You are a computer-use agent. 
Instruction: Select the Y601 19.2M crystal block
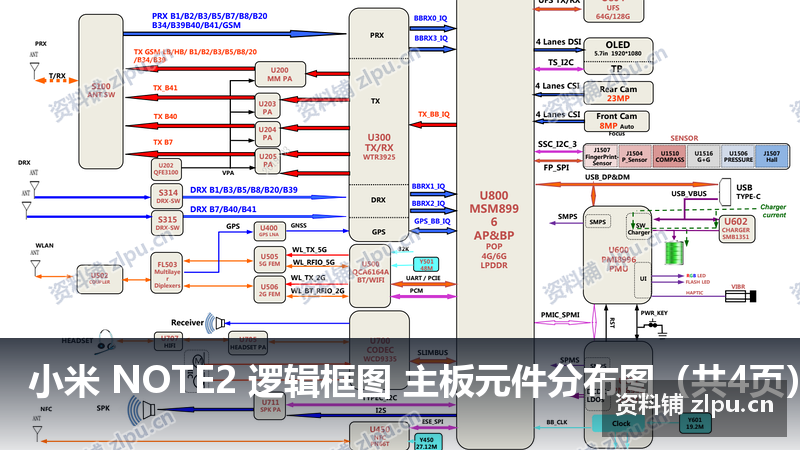pos(695,423)
